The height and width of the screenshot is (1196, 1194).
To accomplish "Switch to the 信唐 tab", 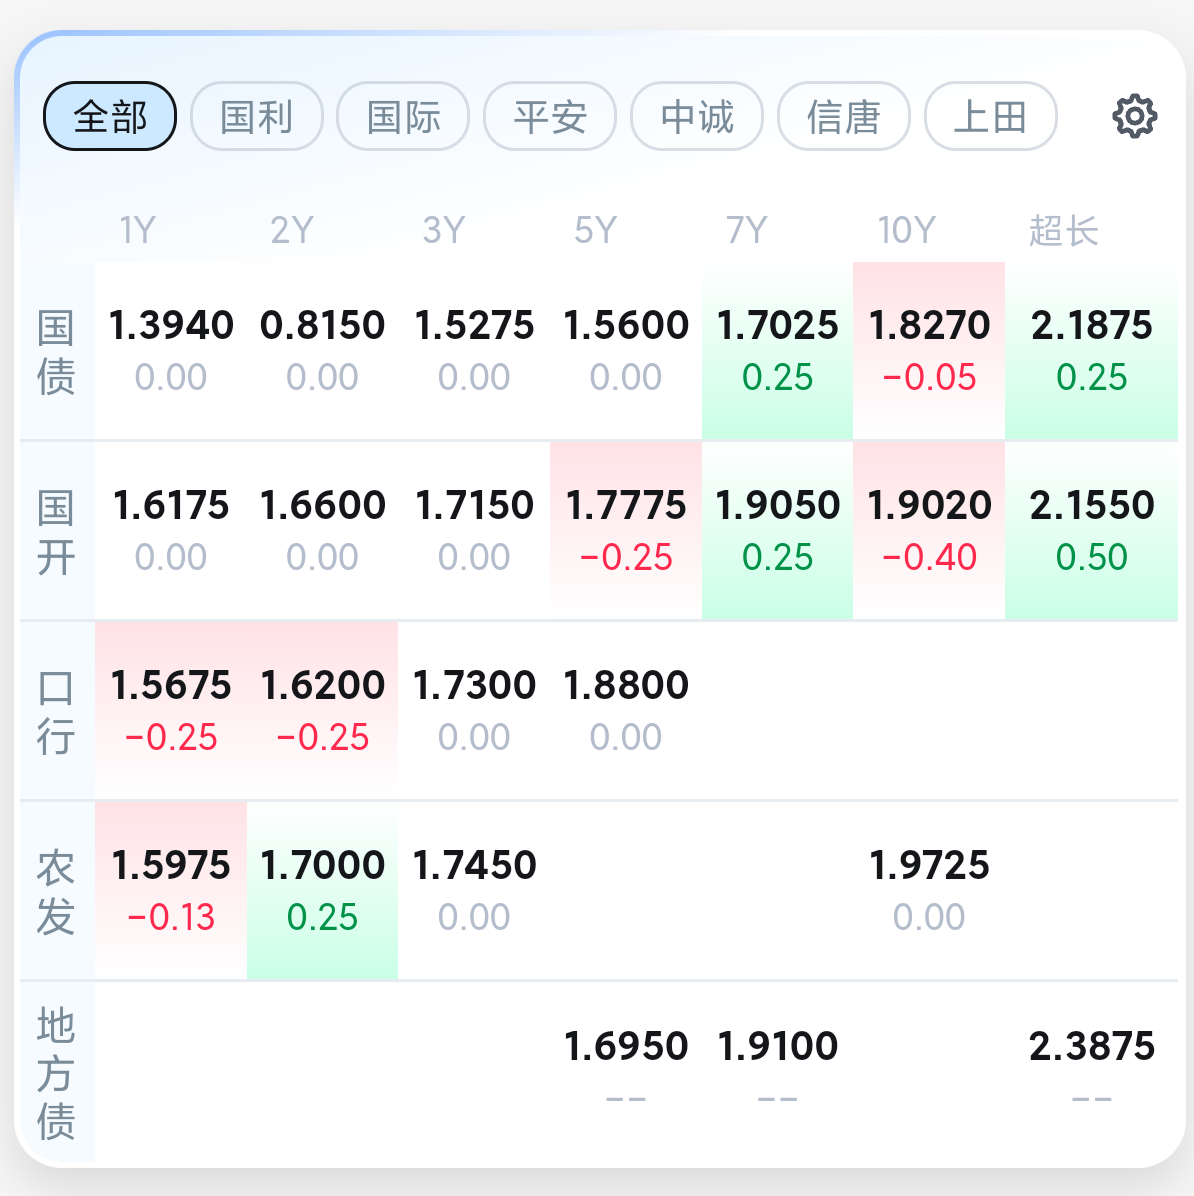I will pos(843,116).
